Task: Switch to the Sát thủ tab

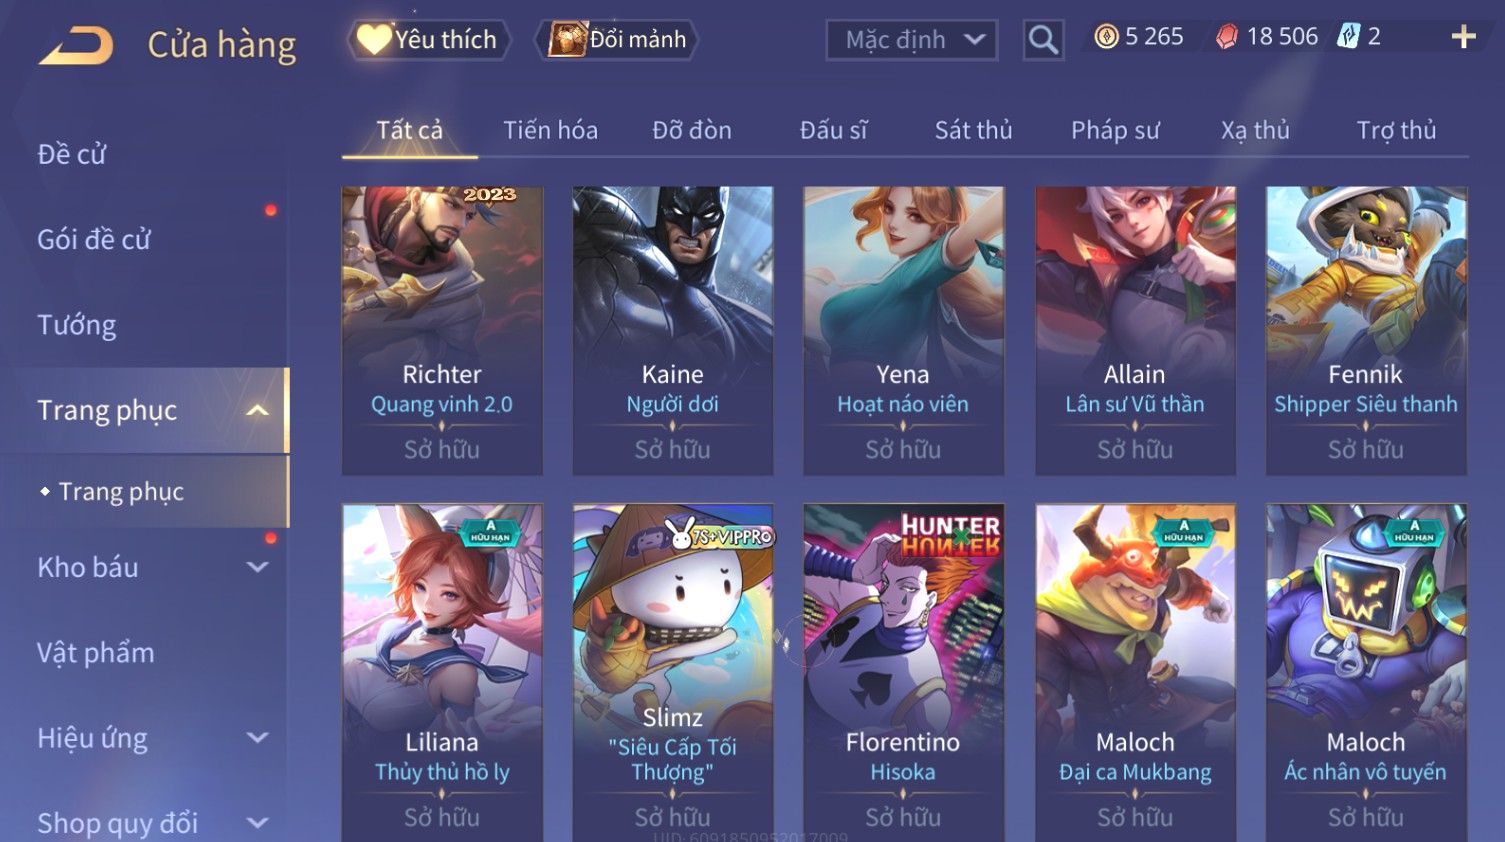Action: pyautogui.click(x=973, y=130)
